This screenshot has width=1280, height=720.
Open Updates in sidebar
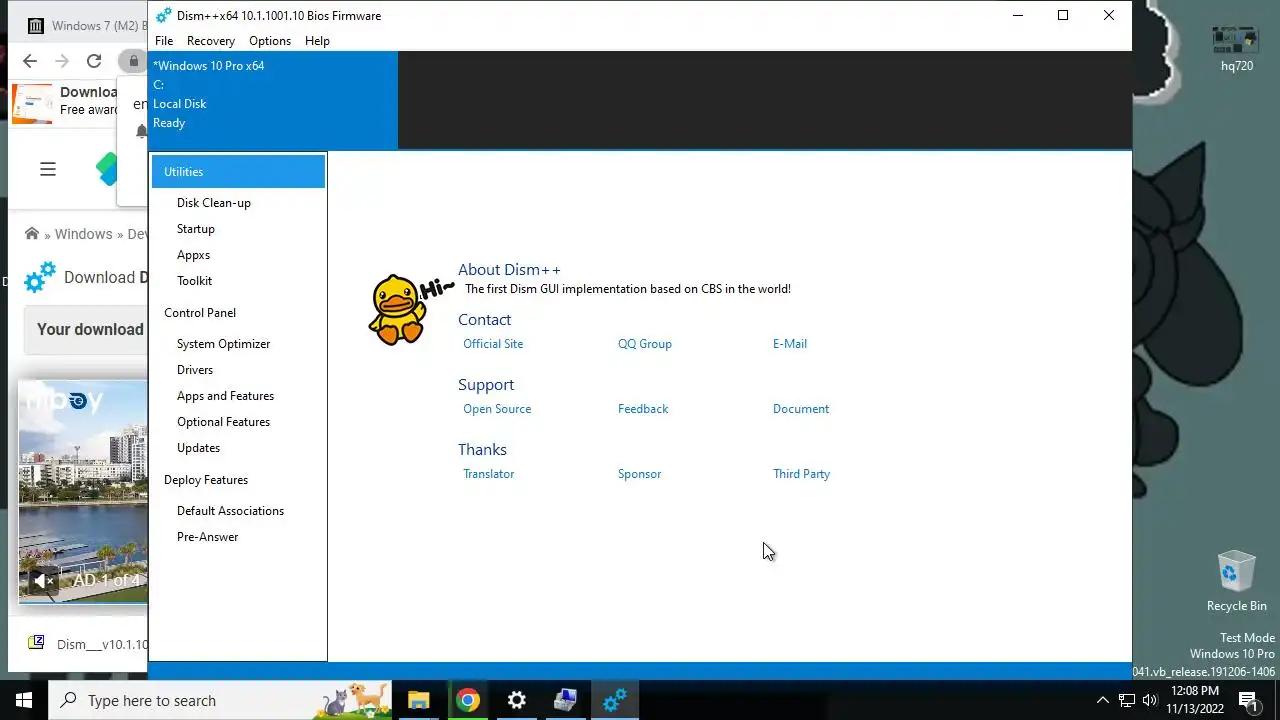point(198,448)
